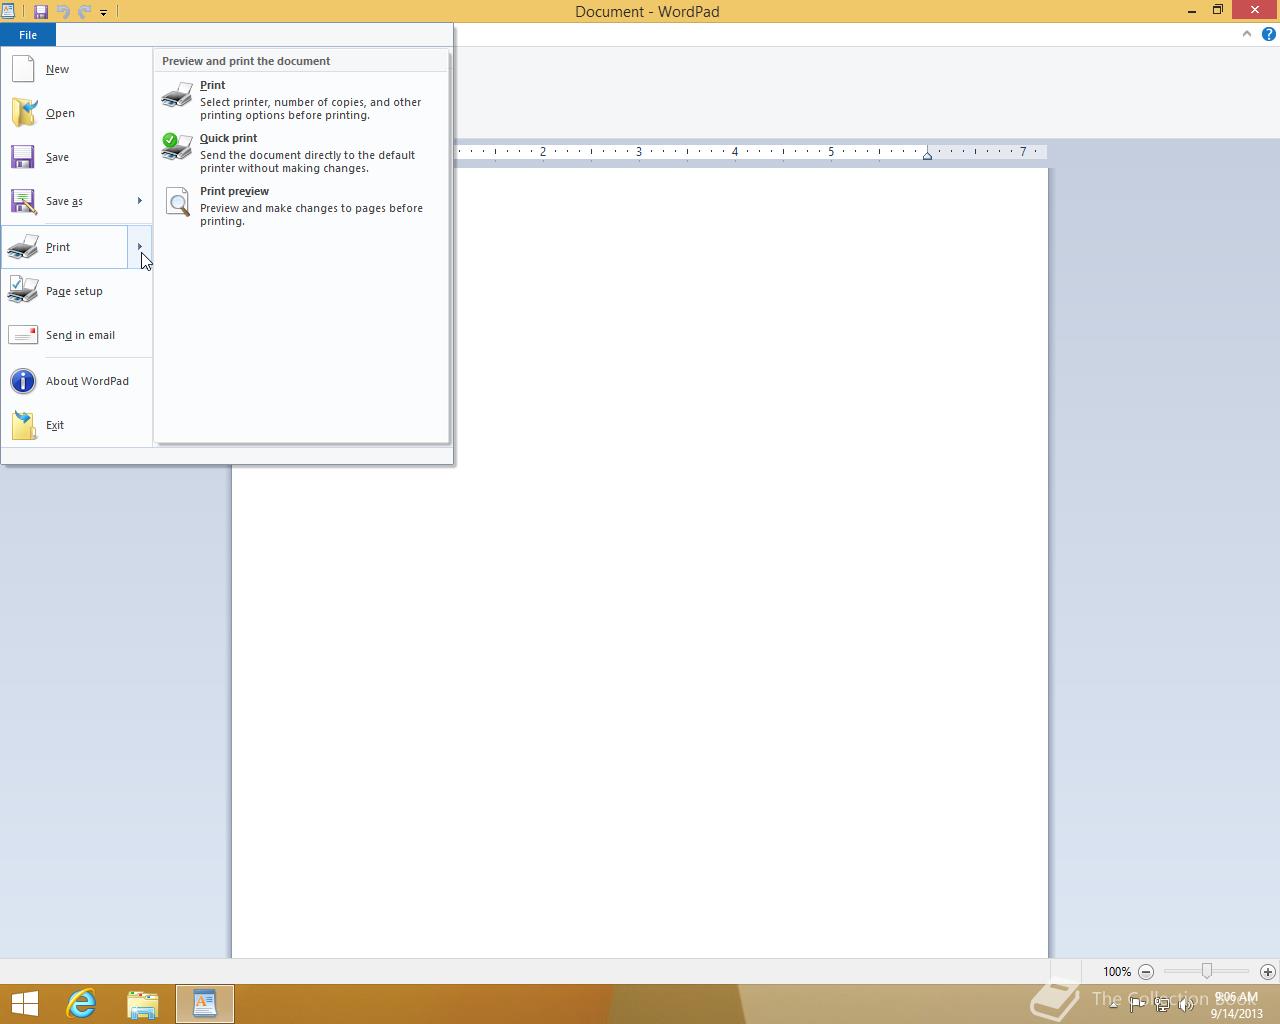Show hidden system tray icons arrow

point(1113,1004)
